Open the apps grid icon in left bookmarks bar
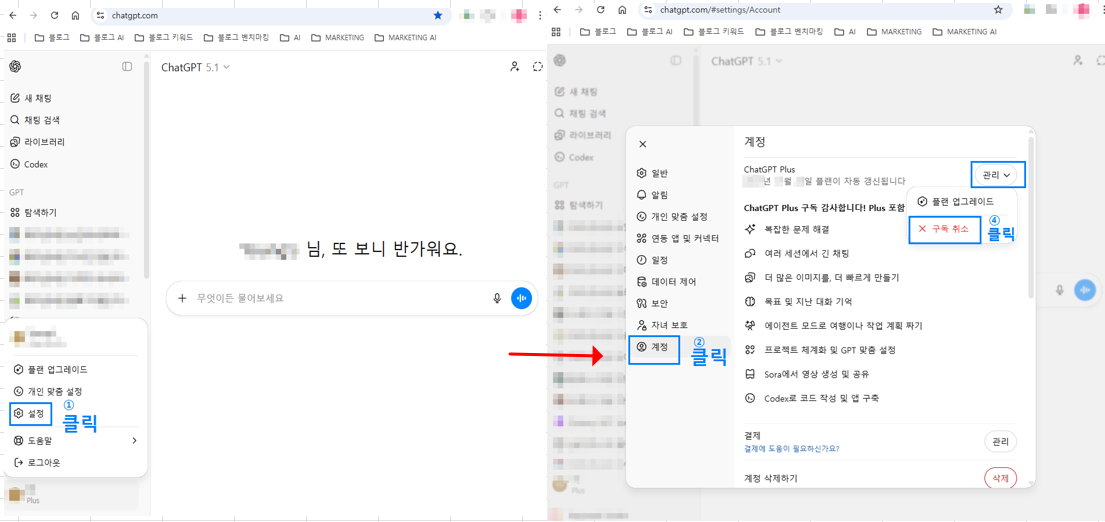Image resolution: width=1105 pixels, height=522 pixels. coord(13,37)
